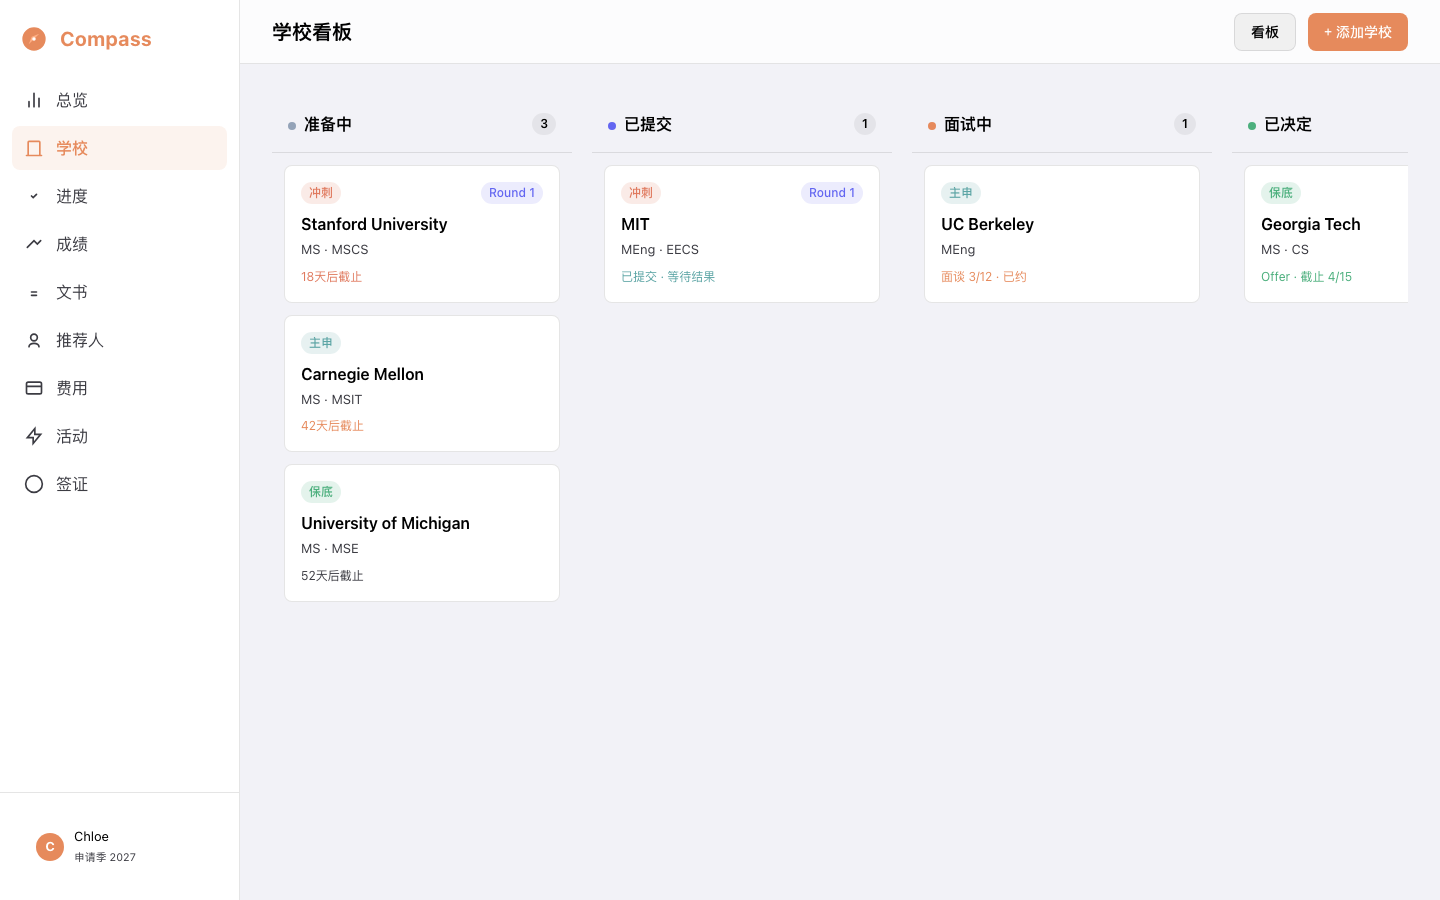This screenshot has height=900, width=1440.
Task: Click the 学校 book icon
Action: 34,148
